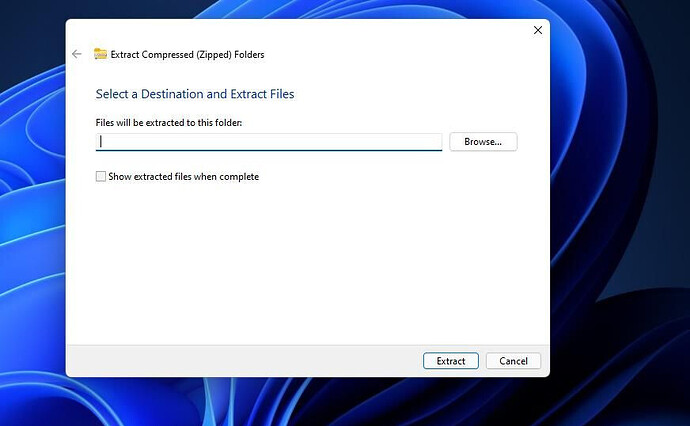Click inside the destination folder path field
690x426 pixels.
pyautogui.click(x=269, y=142)
